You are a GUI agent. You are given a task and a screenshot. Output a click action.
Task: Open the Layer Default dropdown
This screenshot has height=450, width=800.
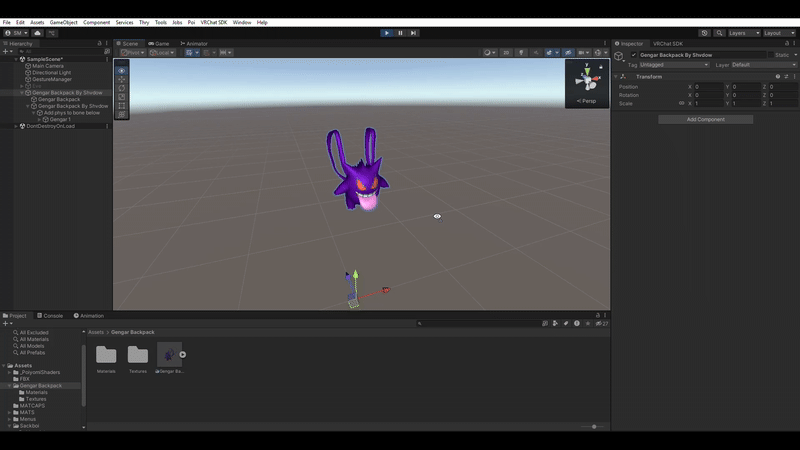[764, 65]
